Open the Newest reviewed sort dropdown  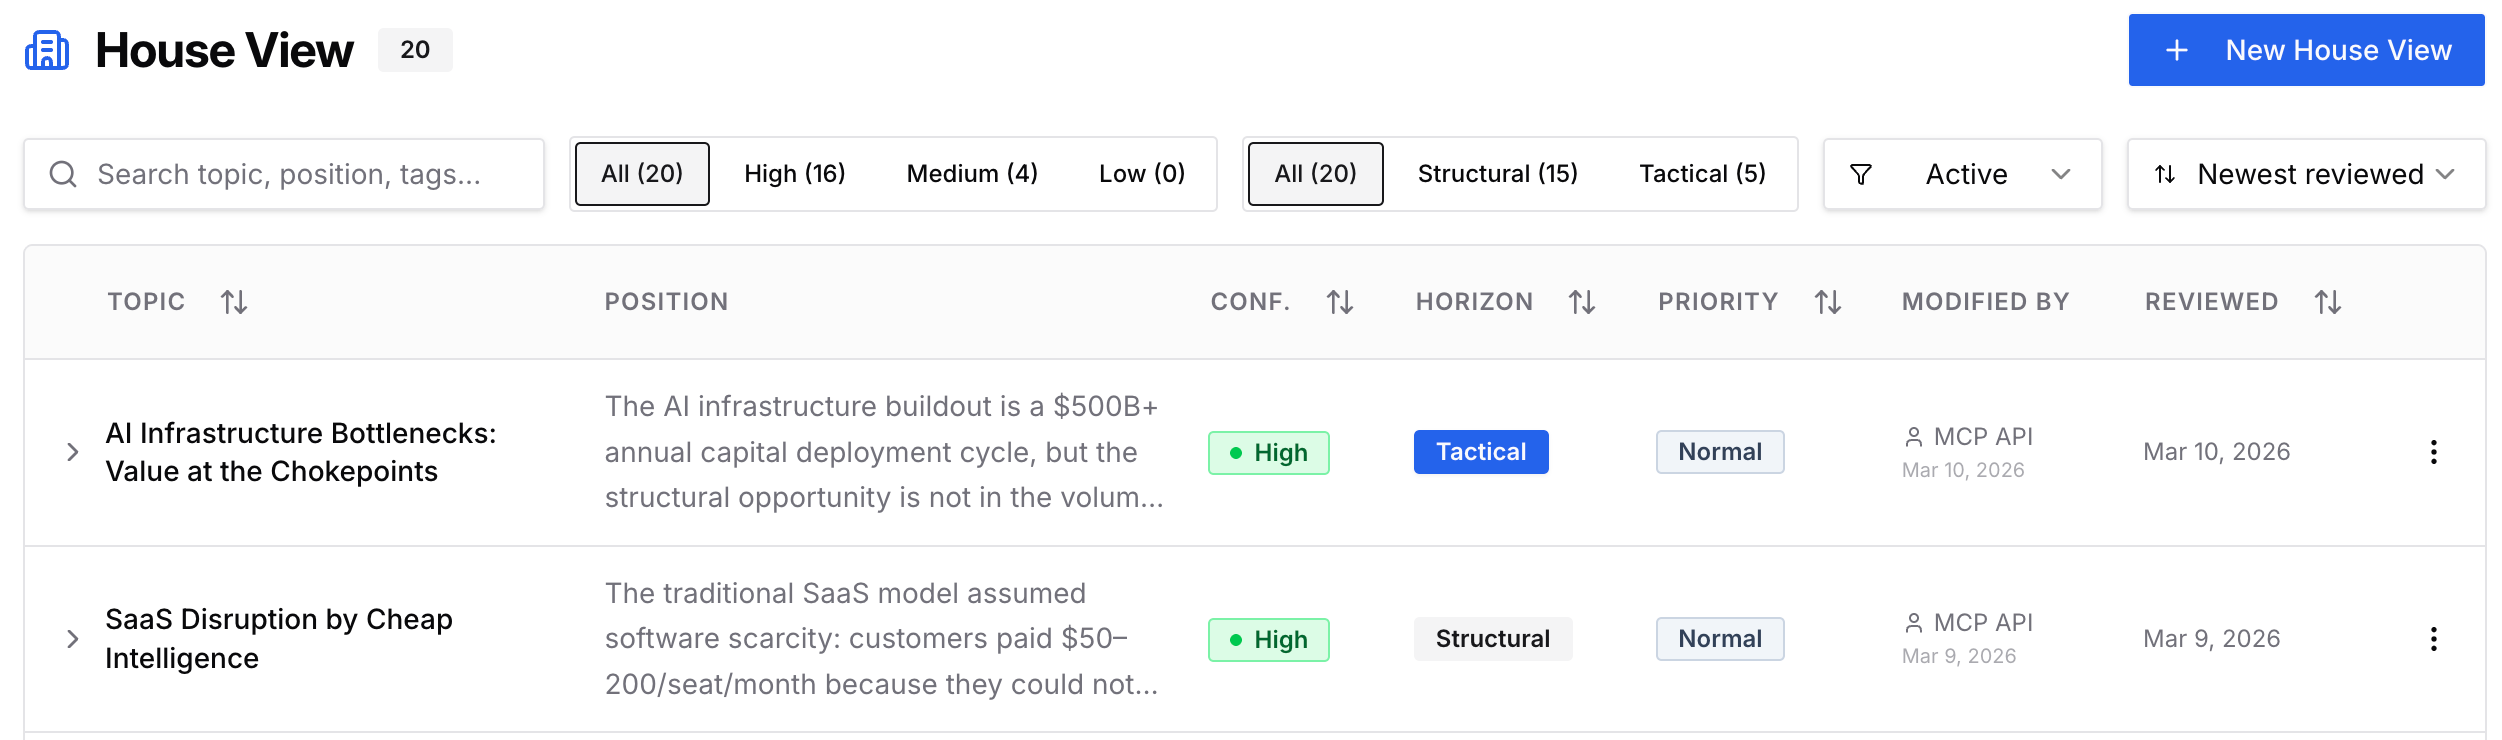(x=2306, y=174)
